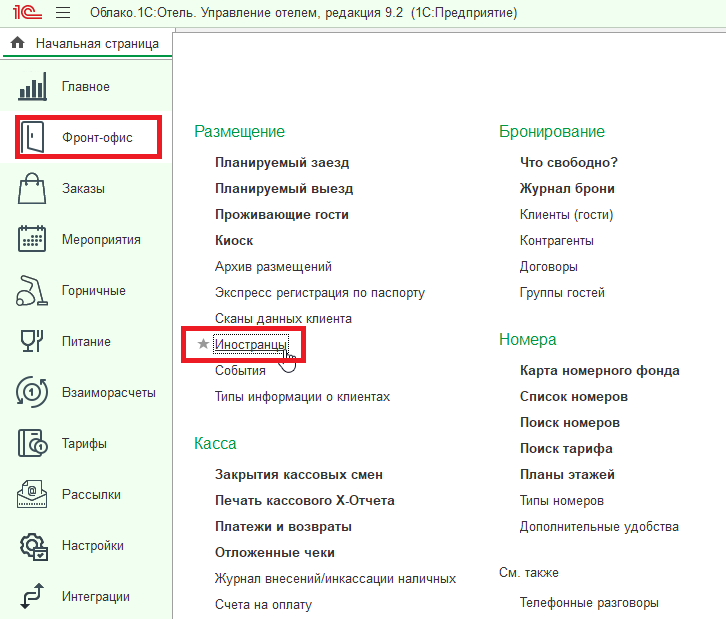The width and height of the screenshot is (726, 619).
Task: Open the Контрагенты link
Action: (557, 240)
